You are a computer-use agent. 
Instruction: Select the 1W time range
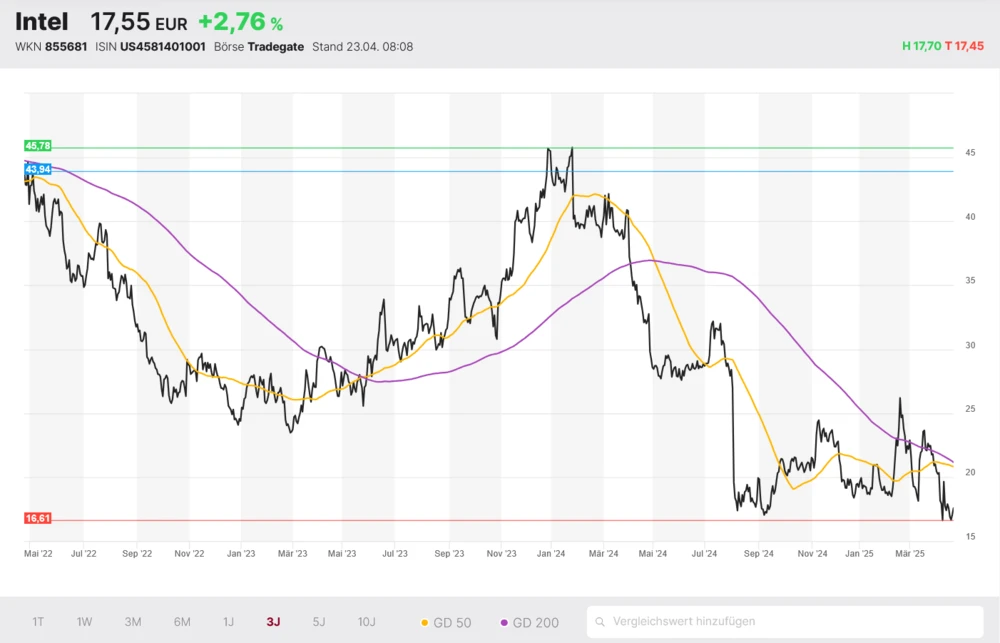85,622
